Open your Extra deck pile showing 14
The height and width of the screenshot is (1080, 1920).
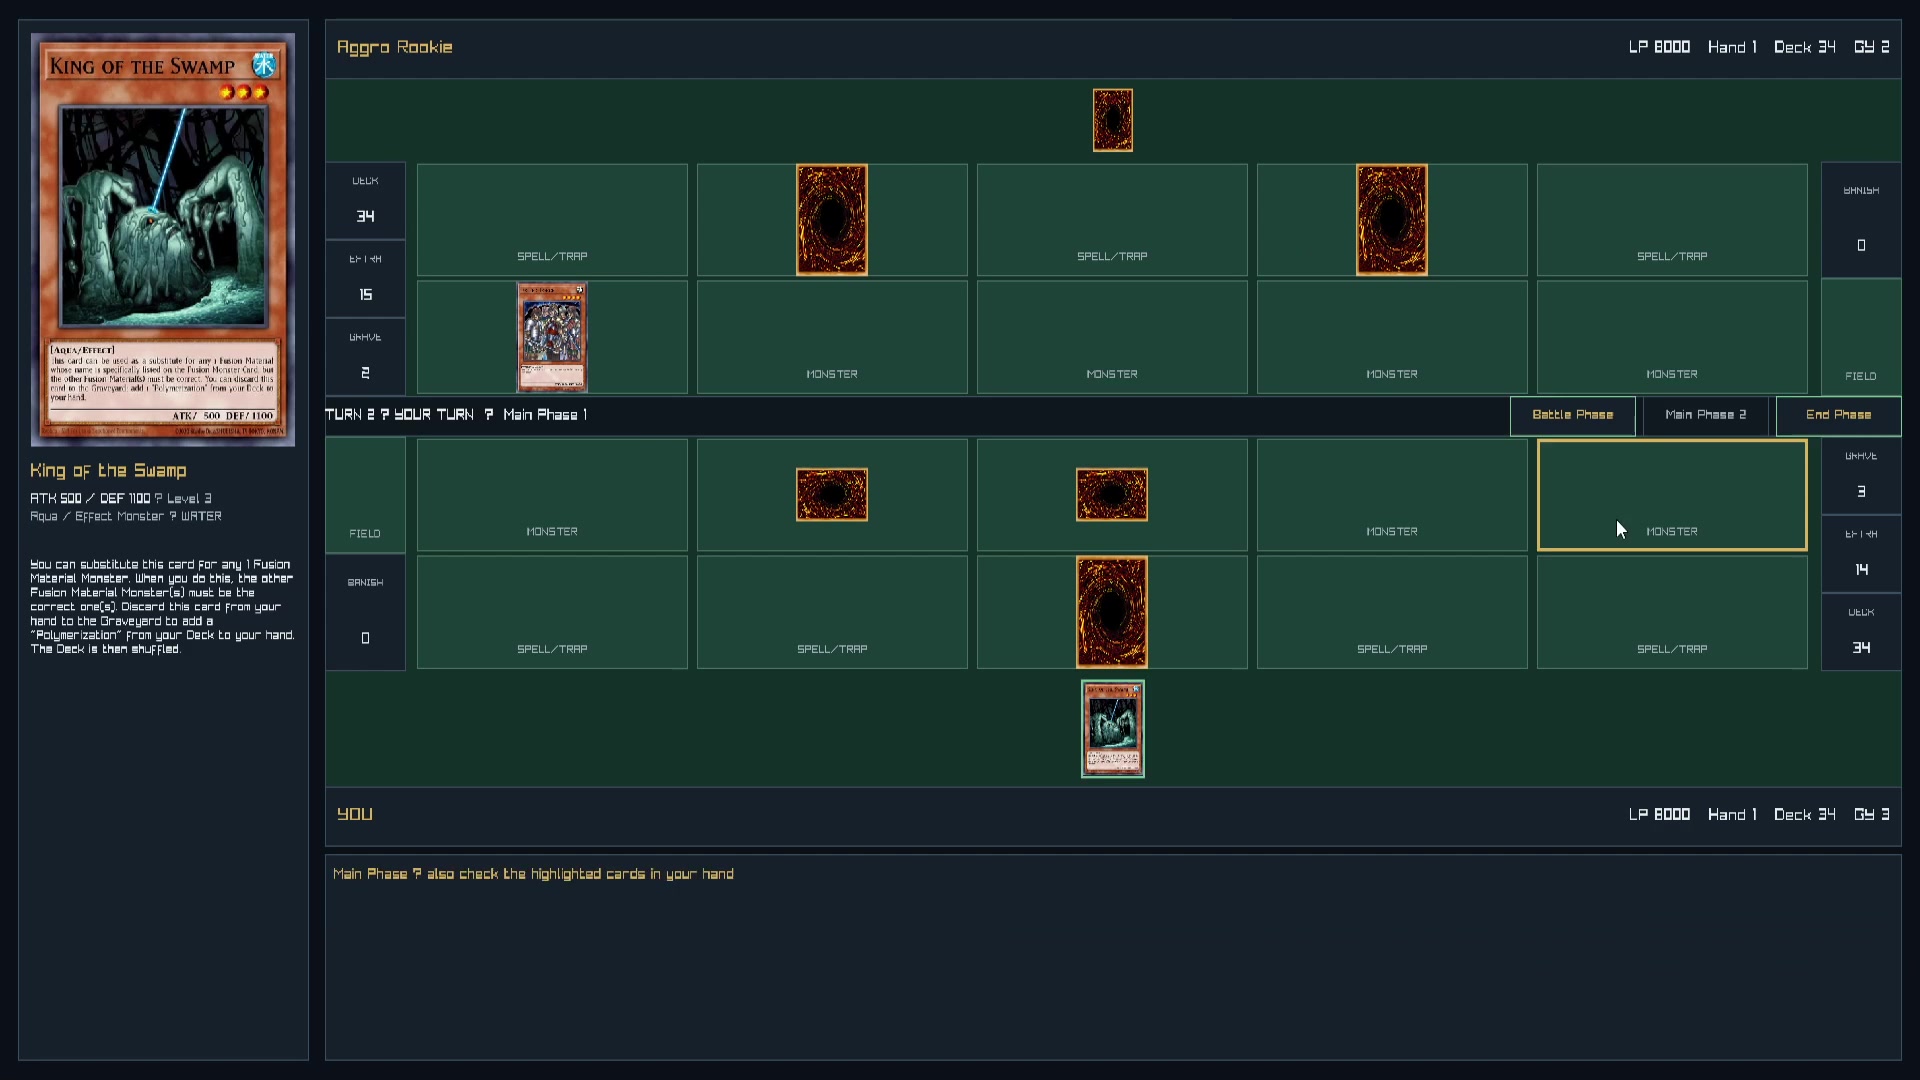point(1861,553)
